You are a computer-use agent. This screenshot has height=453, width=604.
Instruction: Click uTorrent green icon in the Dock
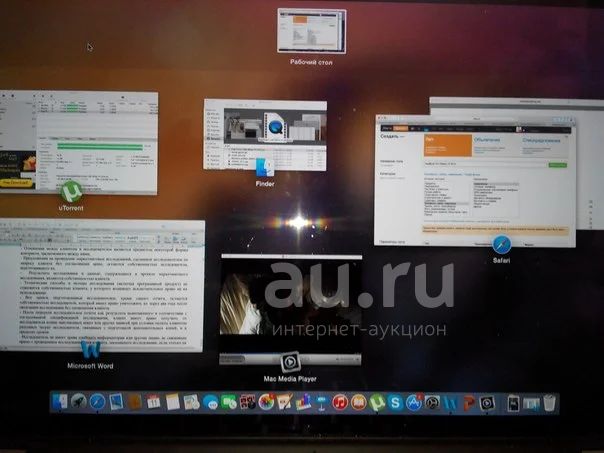[x=377, y=402]
